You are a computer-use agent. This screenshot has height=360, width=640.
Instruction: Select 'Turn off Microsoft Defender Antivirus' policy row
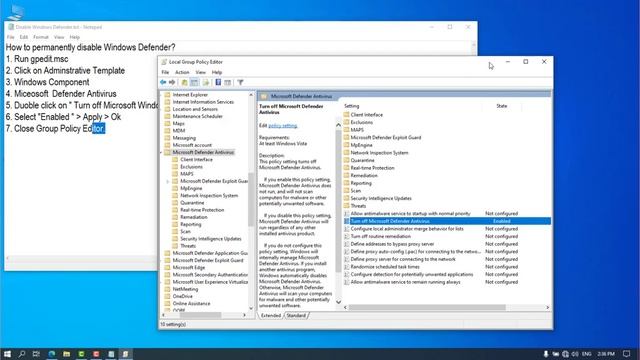click(447, 221)
